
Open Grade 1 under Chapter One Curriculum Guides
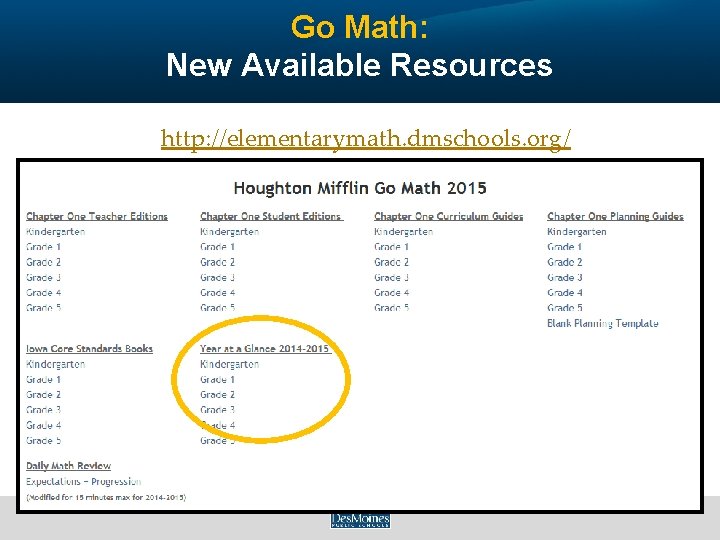[x=392, y=247]
